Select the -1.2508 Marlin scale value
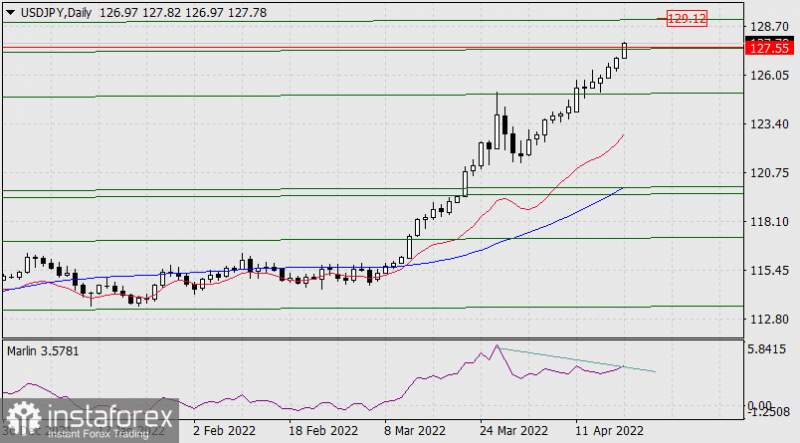 point(769,412)
